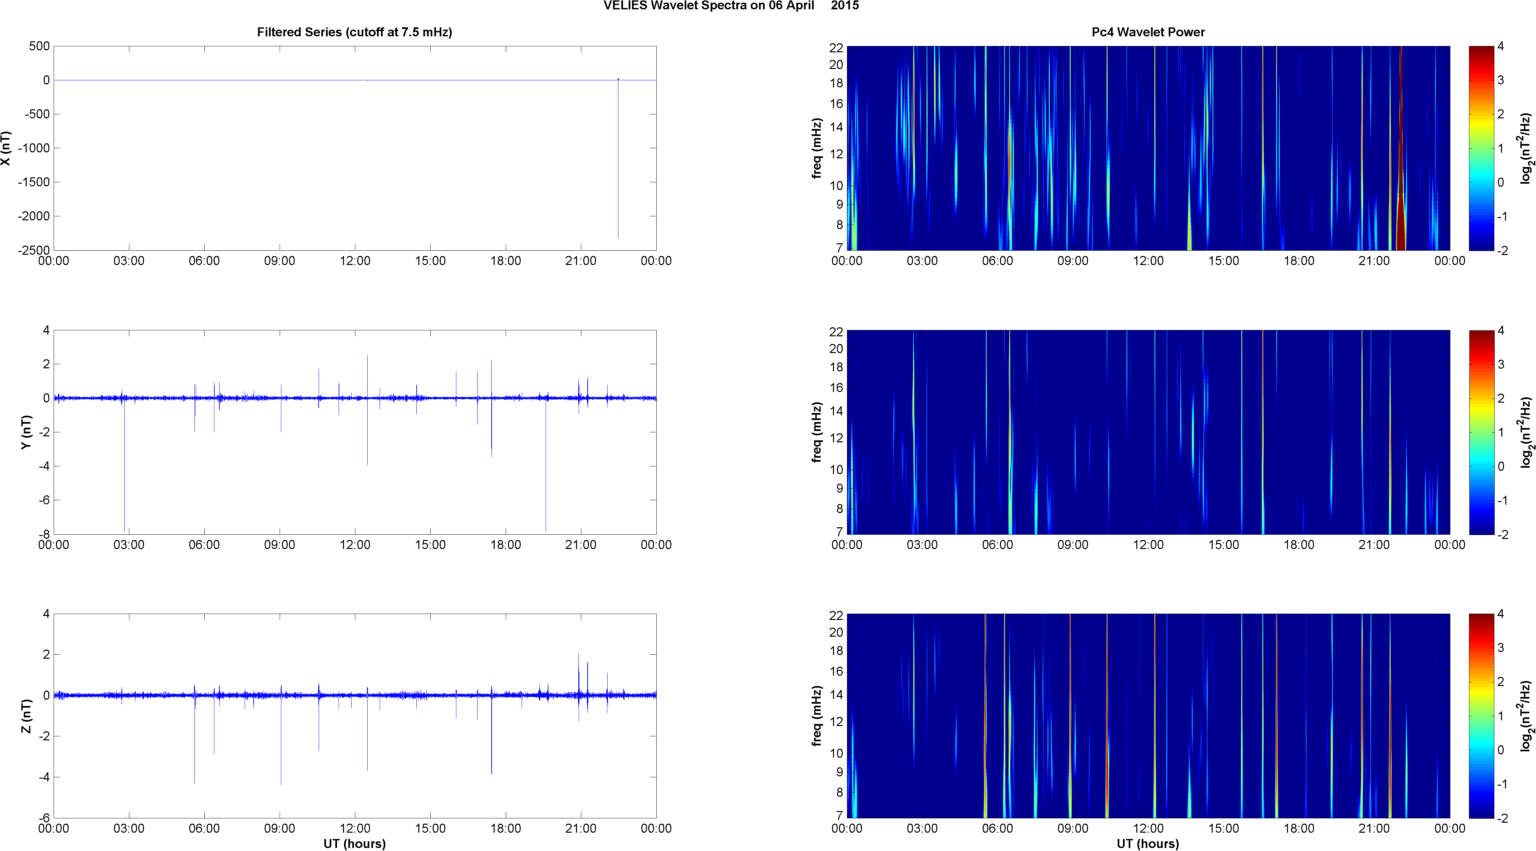
Task: Click the large negative spike in X series
Action: (618, 180)
